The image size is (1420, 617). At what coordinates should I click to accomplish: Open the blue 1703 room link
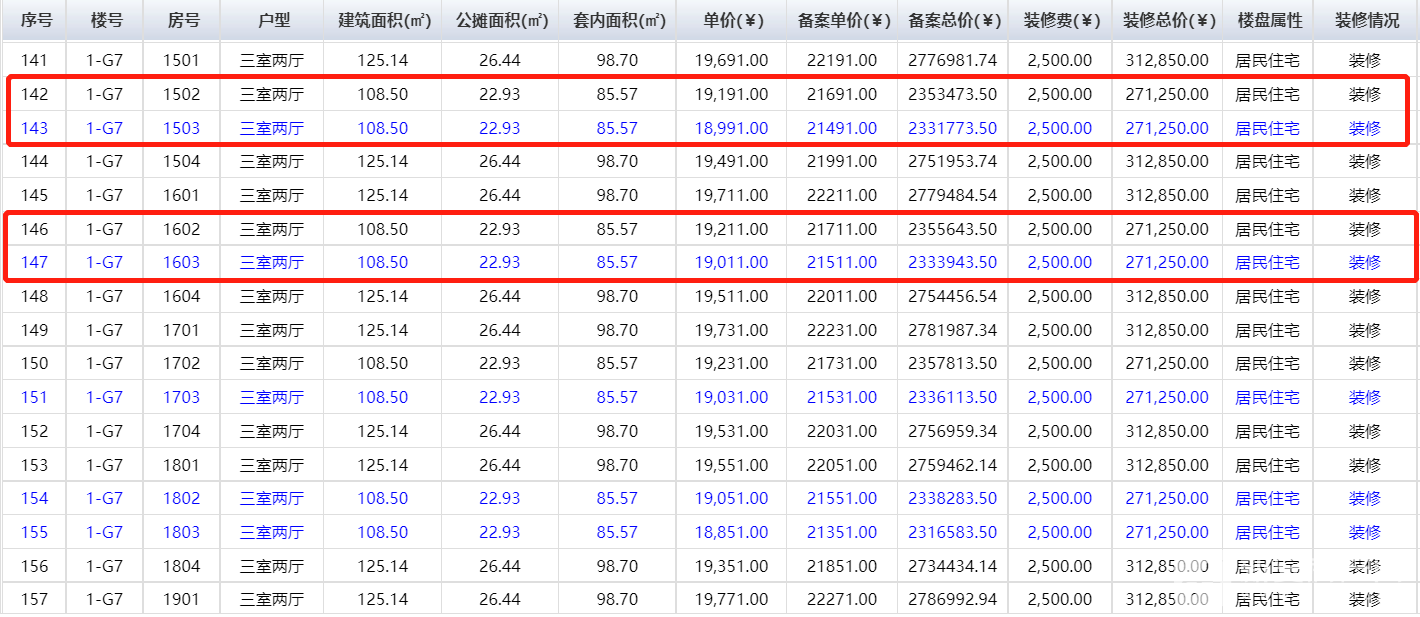tap(182, 397)
